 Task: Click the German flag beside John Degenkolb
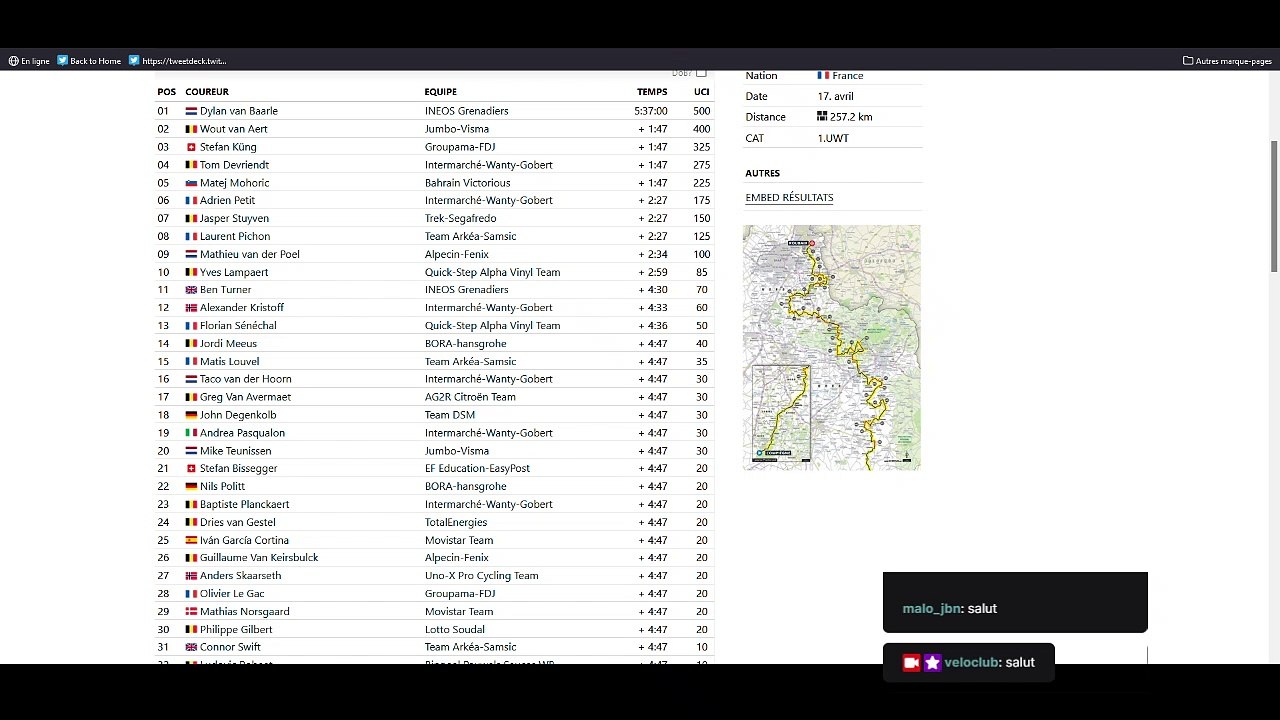pyautogui.click(x=191, y=415)
